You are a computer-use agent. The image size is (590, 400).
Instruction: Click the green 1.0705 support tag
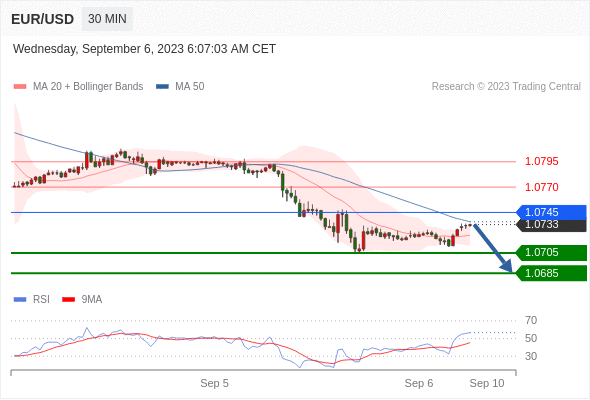[x=551, y=252]
